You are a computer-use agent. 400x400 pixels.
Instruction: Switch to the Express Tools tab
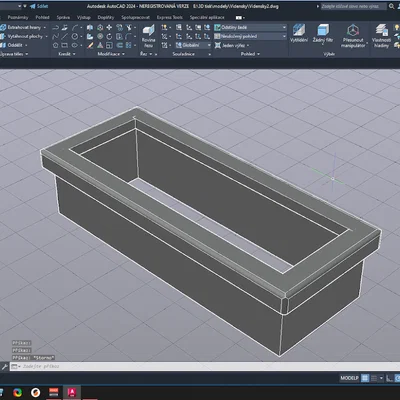point(170,17)
